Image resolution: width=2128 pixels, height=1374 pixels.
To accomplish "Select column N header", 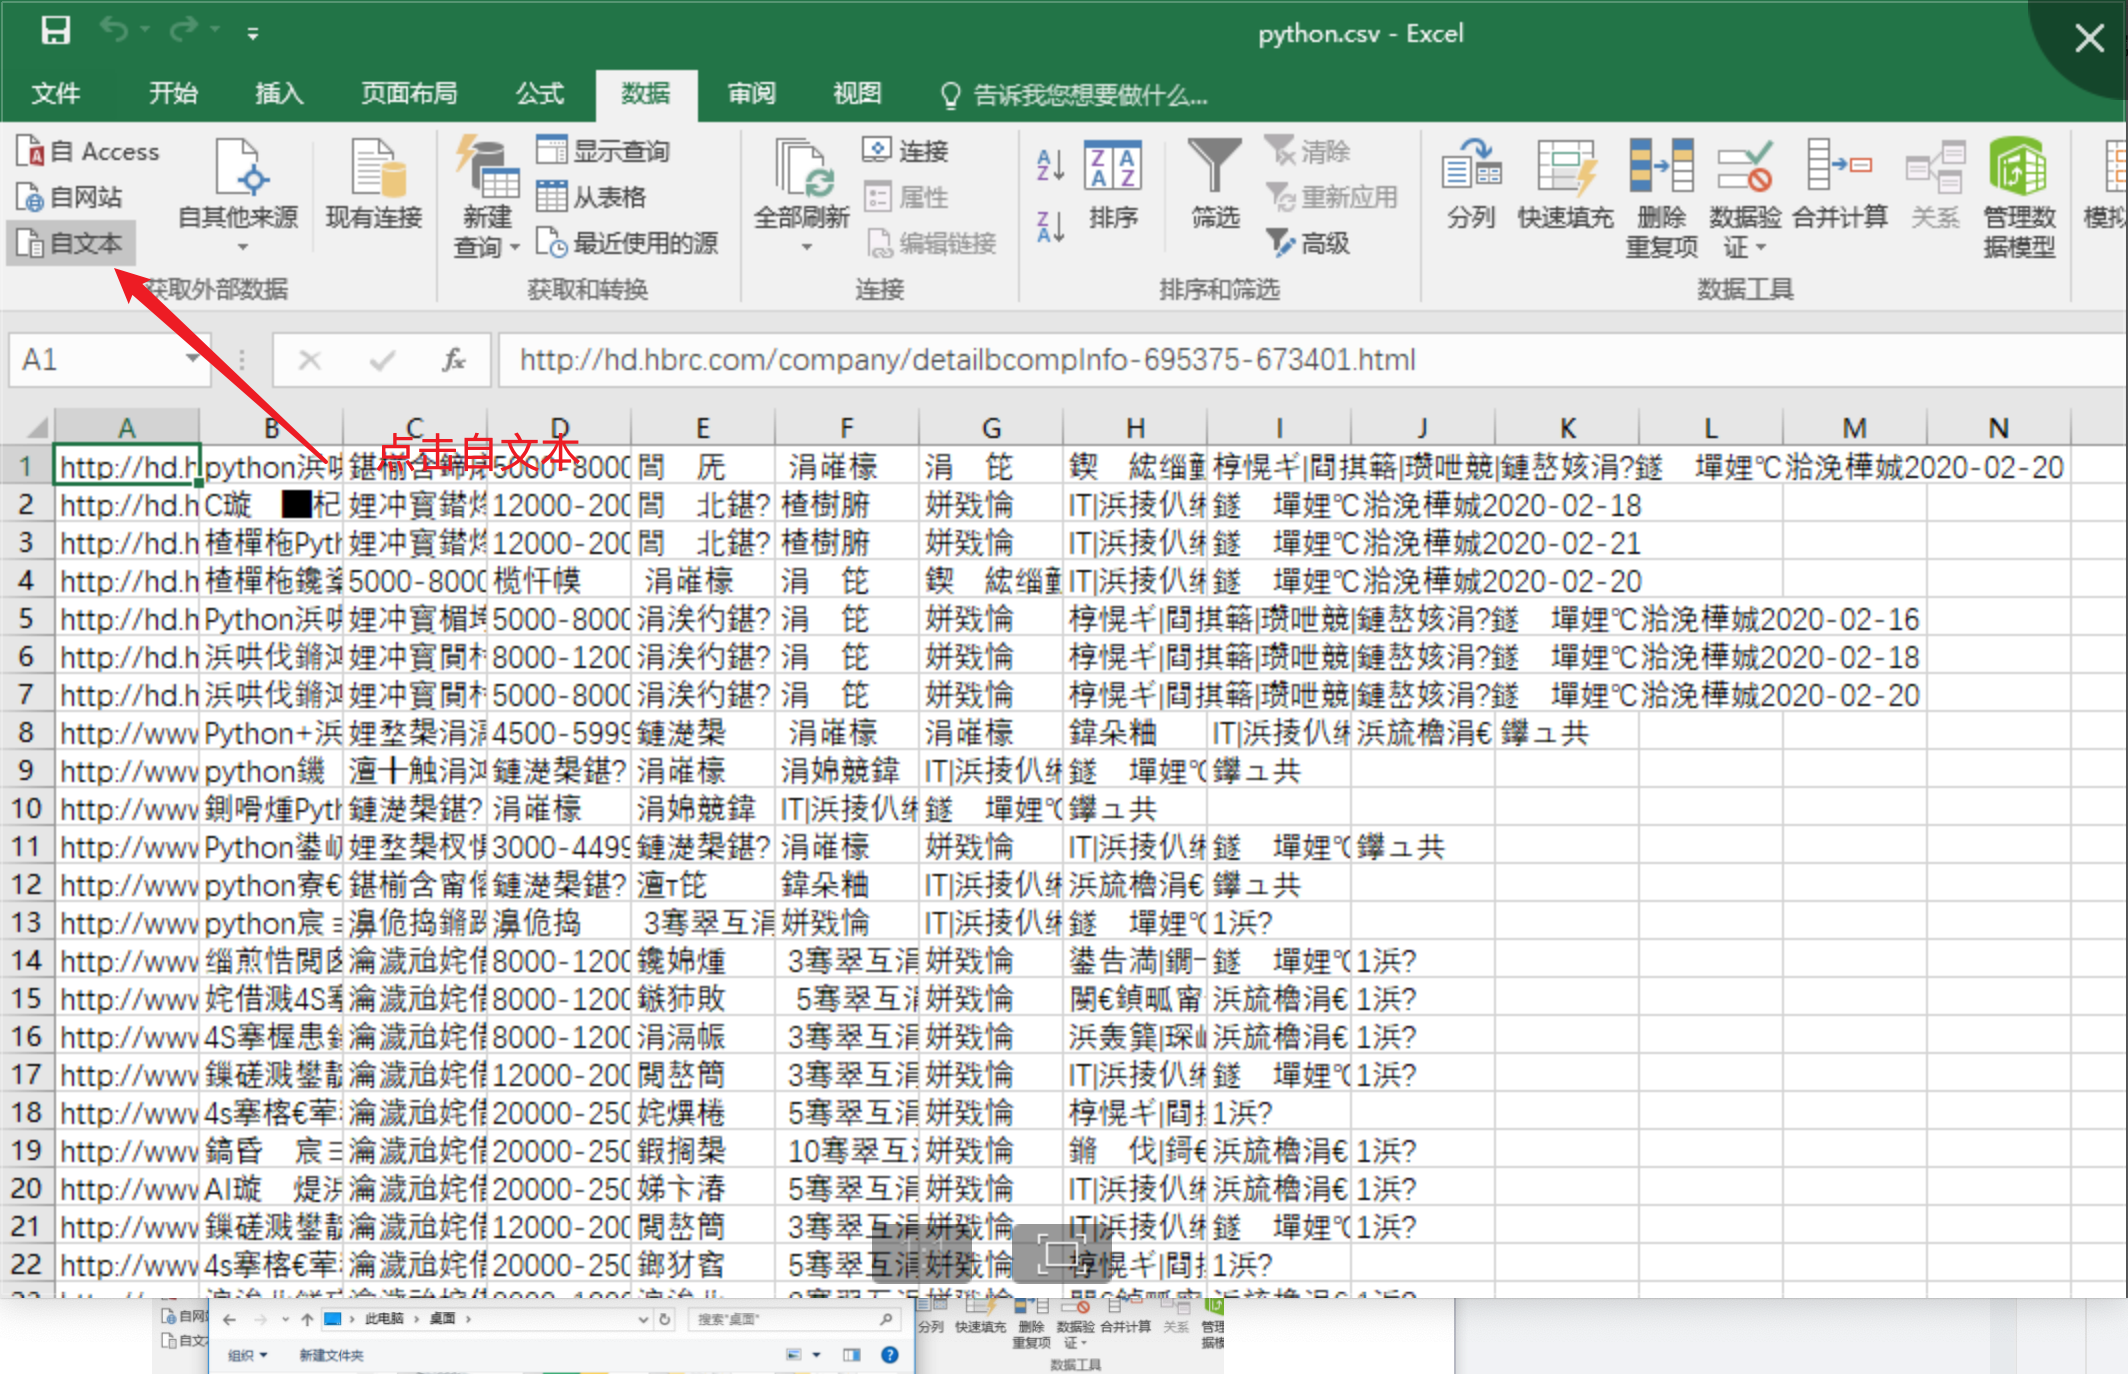I will tap(1999, 428).
